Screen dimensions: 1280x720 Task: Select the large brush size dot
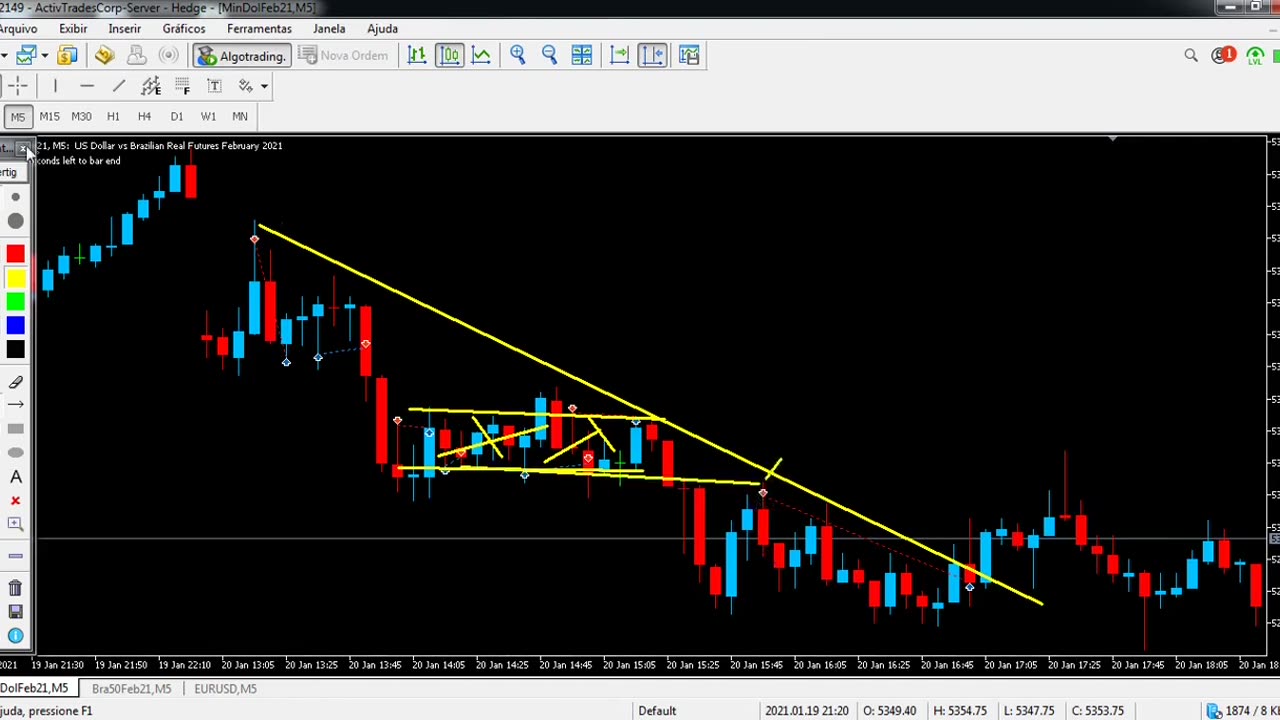(x=15, y=221)
